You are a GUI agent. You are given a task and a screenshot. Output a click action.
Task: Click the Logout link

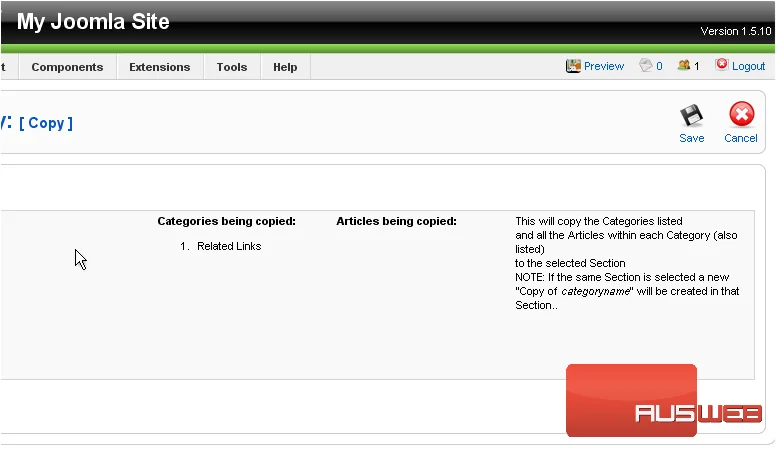pyautogui.click(x=748, y=66)
